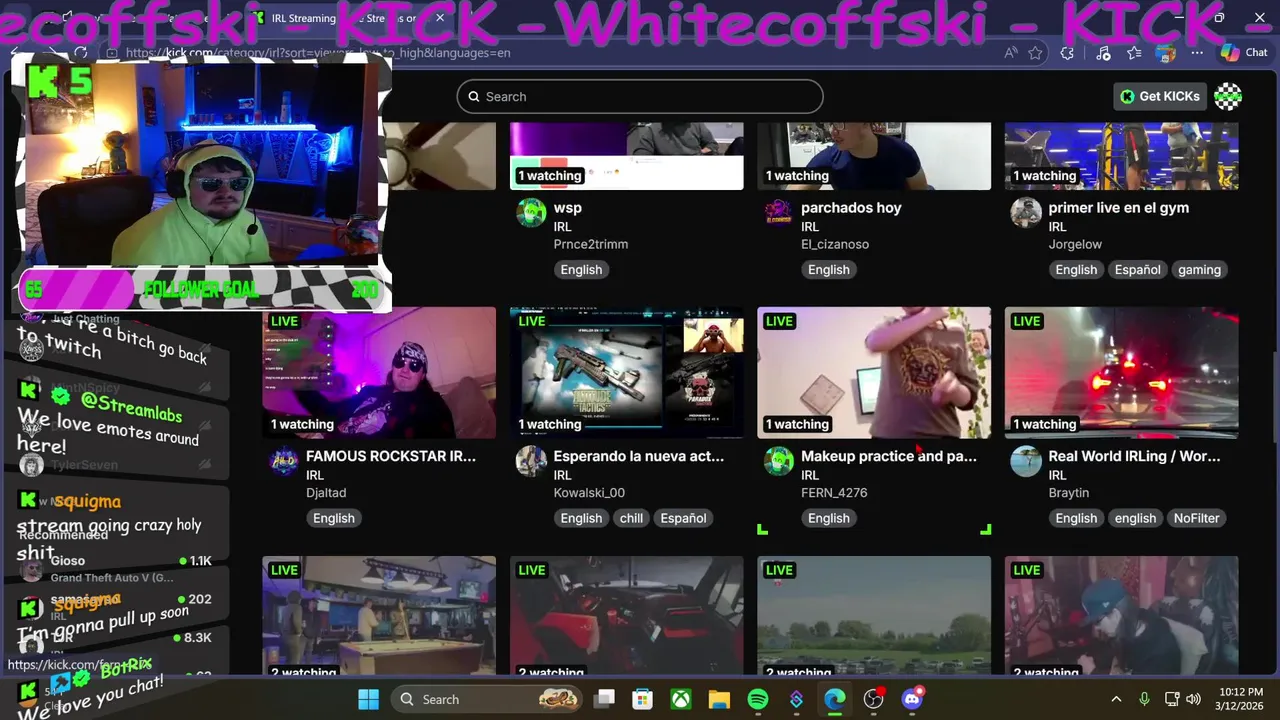Open Esperando la nueva act... stream thumbnail
The width and height of the screenshot is (1280, 720).
point(627,373)
